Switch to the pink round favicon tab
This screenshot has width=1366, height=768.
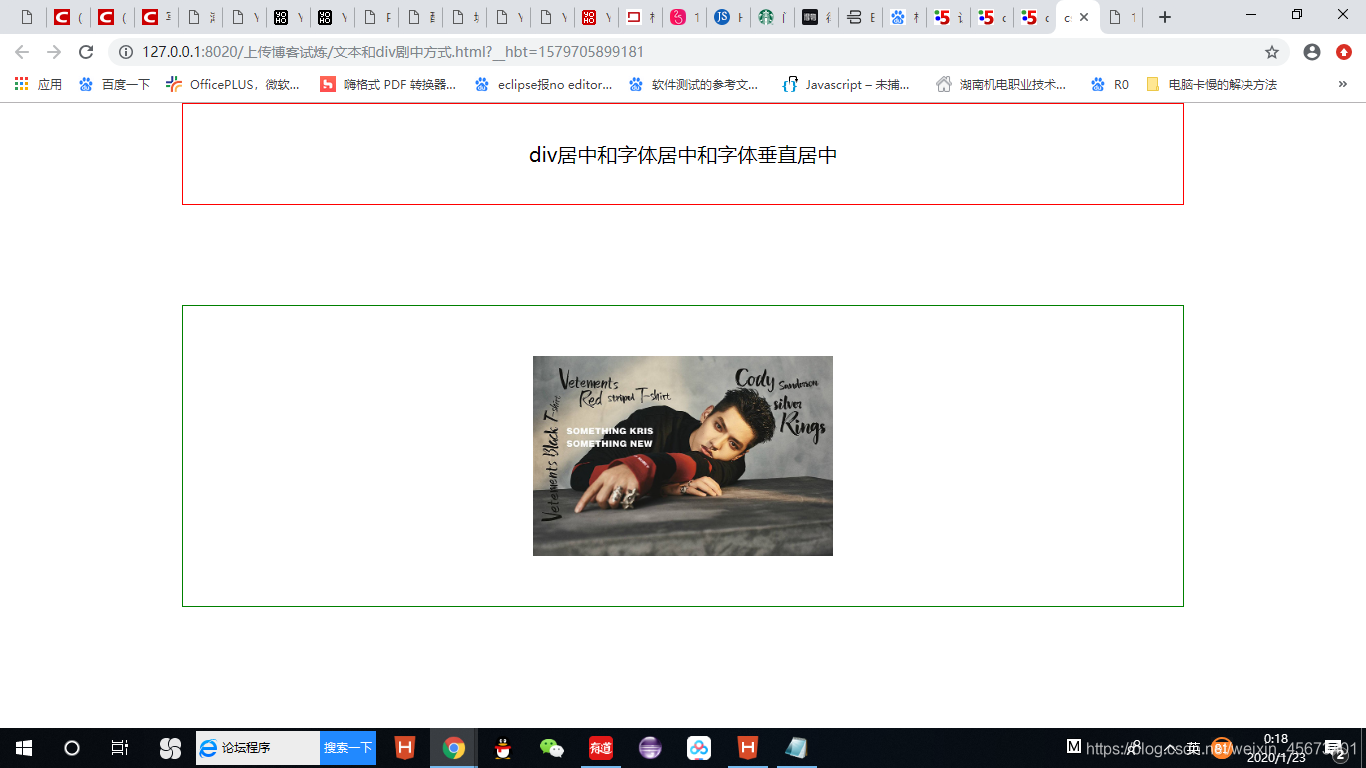click(x=684, y=17)
